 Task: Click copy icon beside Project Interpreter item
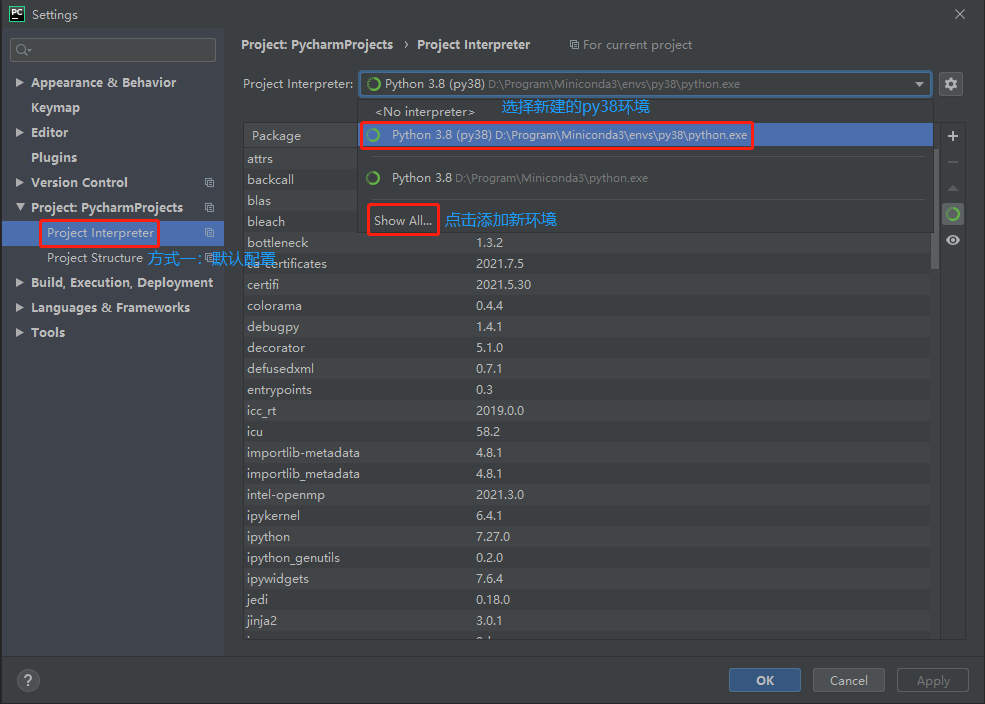(209, 233)
